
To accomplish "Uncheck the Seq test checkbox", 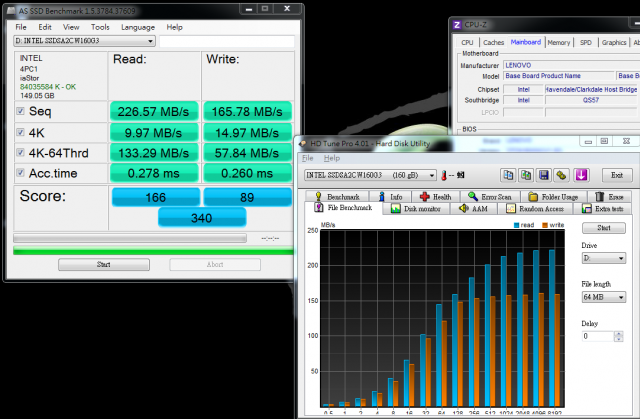I will click(20, 111).
